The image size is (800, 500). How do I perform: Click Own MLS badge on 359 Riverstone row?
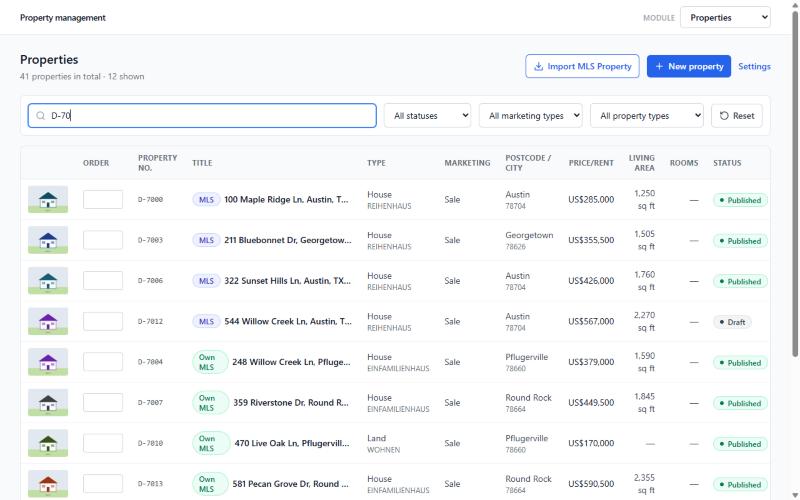pyautogui.click(x=211, y=403)
